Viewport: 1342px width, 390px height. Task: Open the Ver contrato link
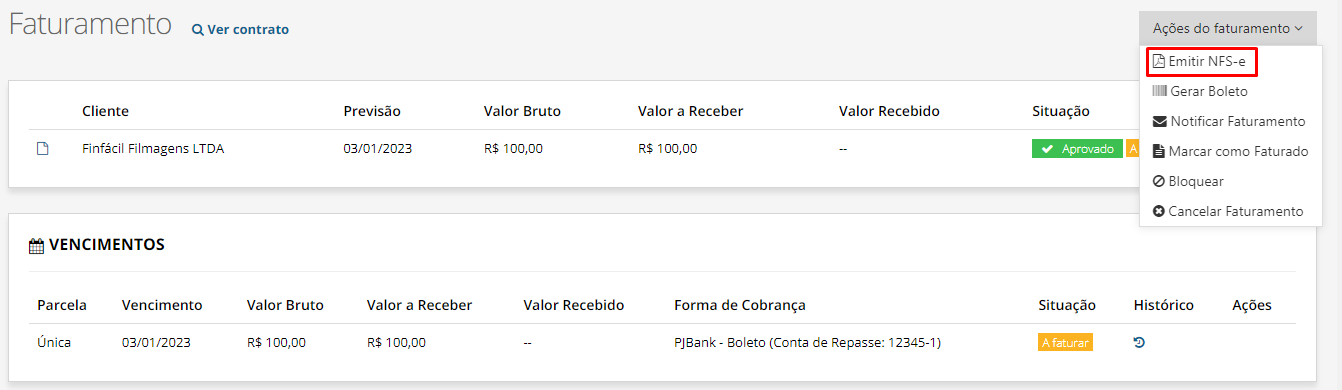pos(240,30)
